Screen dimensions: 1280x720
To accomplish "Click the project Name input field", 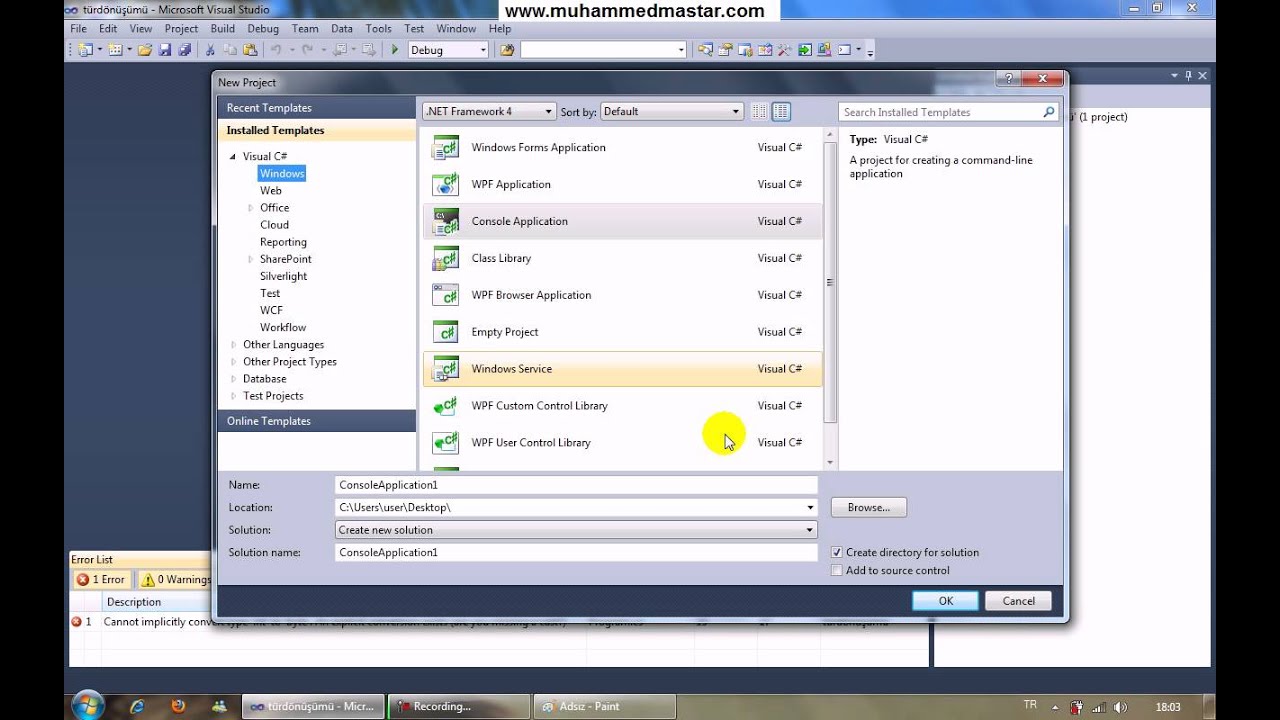I will click(576, 485).
